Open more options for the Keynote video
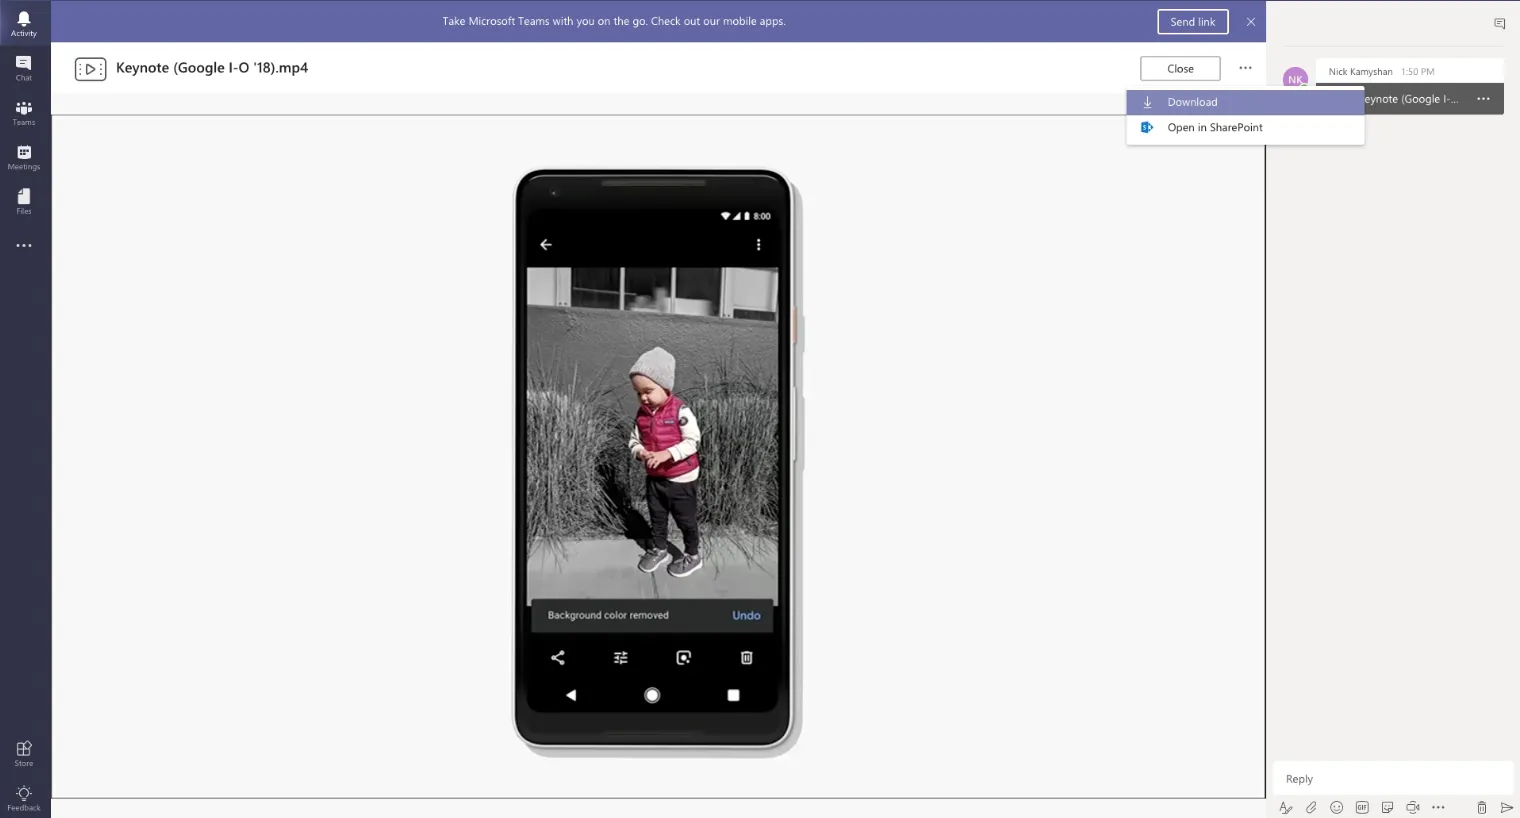Image resolution: width=1520 pixels, height=818 pixels. click(1245, 67)
